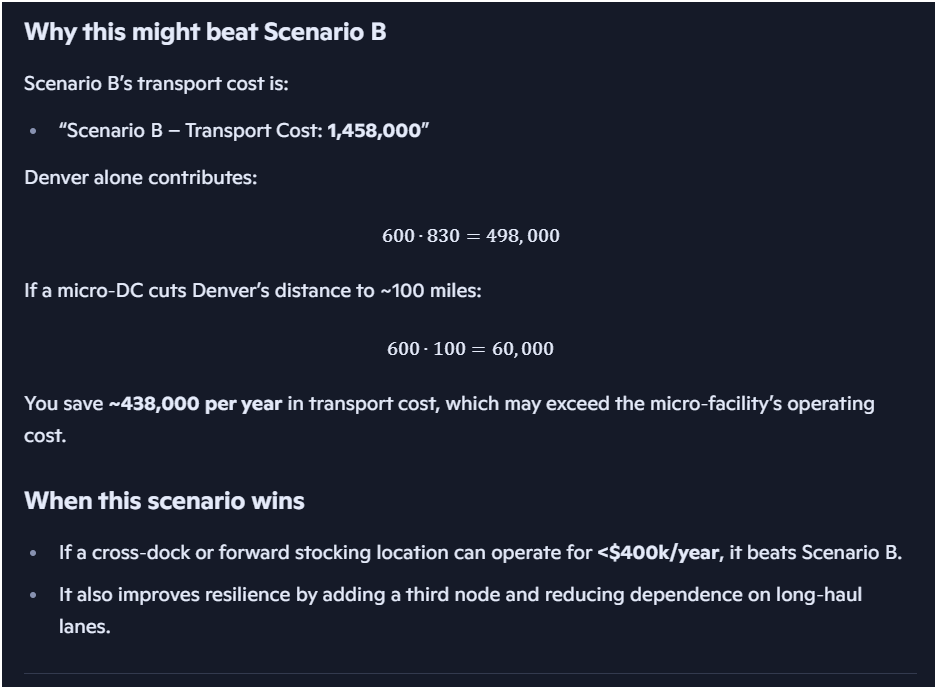The width and height of the screenshot is (937, 689).
Task: Click the bullet dot before the Transport Cost quote
Action: coord(34,132)
